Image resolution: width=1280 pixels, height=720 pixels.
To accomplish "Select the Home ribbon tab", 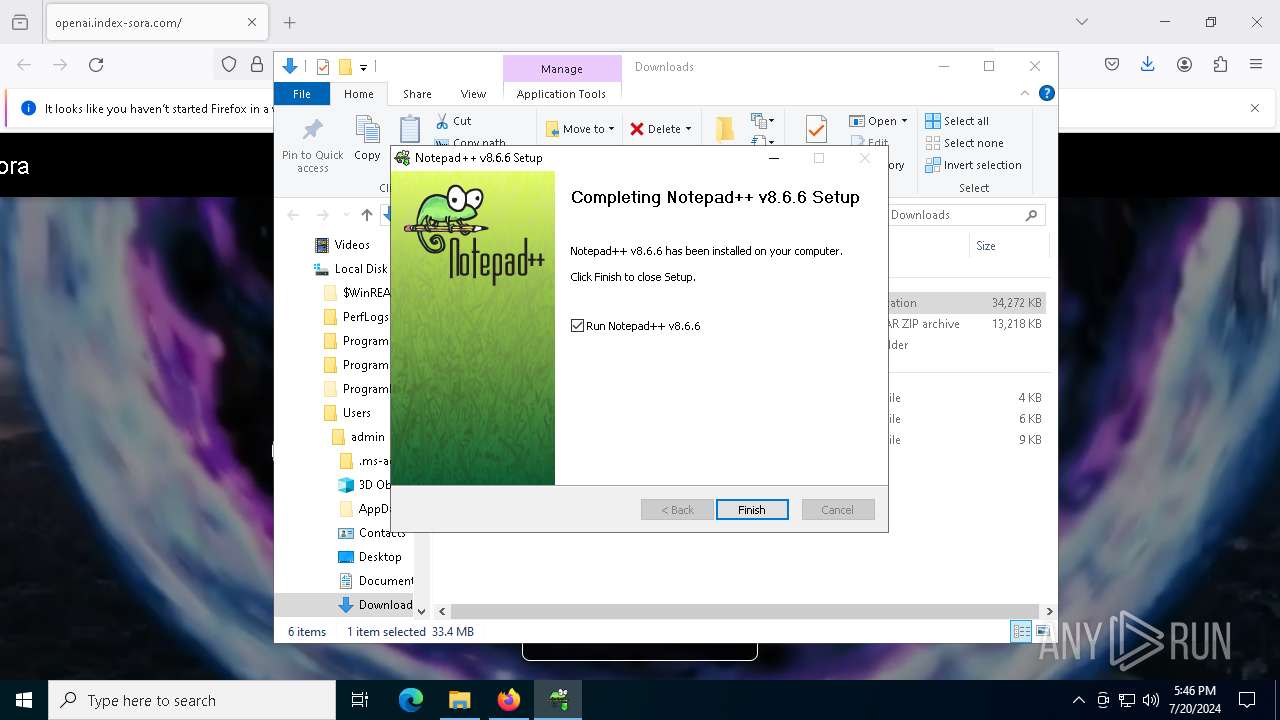I will click(x=358, y=94).
